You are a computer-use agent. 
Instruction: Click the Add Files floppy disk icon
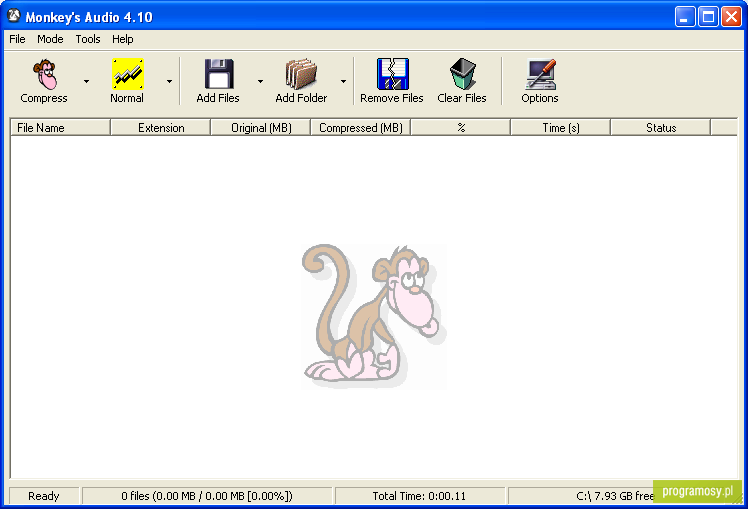(x=219, y=74)
